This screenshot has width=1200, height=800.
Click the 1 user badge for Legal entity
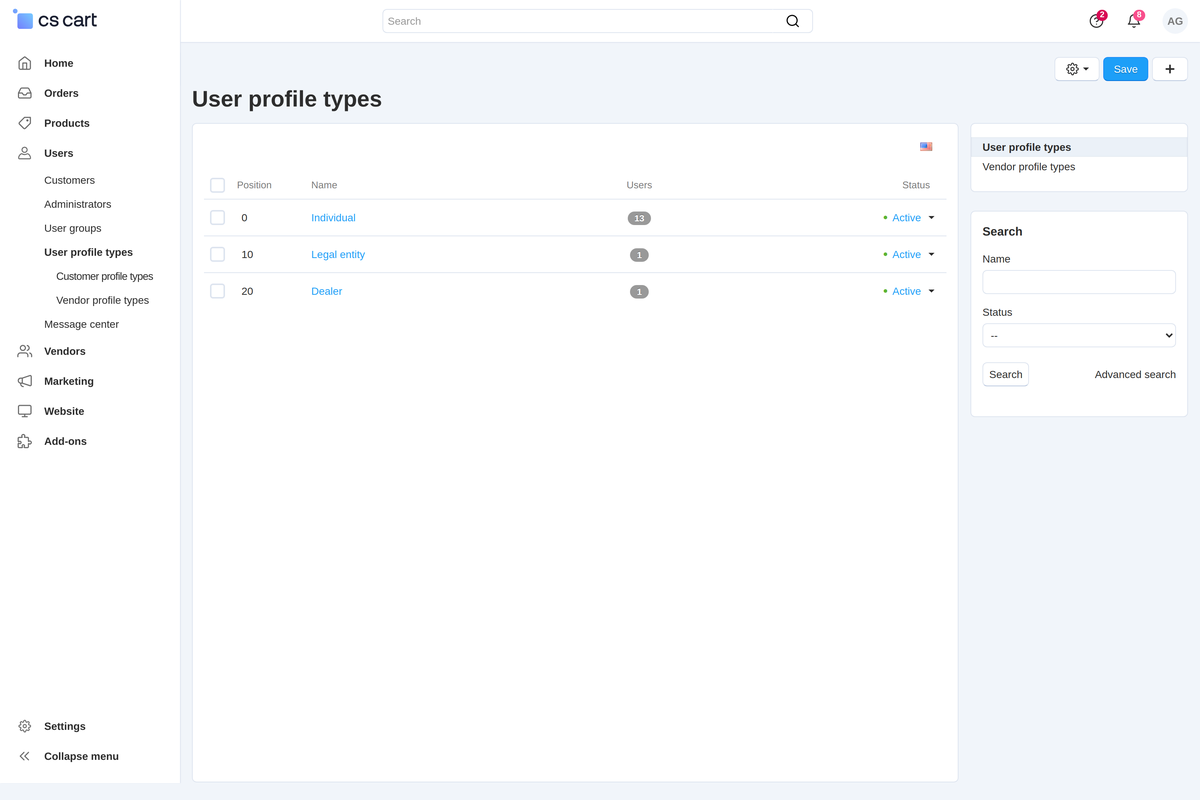point(639,255)
